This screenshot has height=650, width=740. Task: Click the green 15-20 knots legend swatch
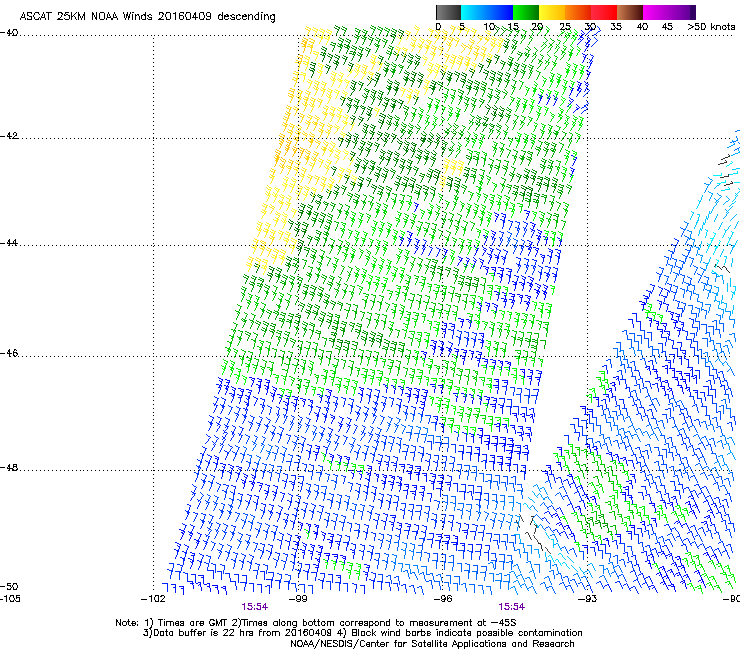(526, 12)
